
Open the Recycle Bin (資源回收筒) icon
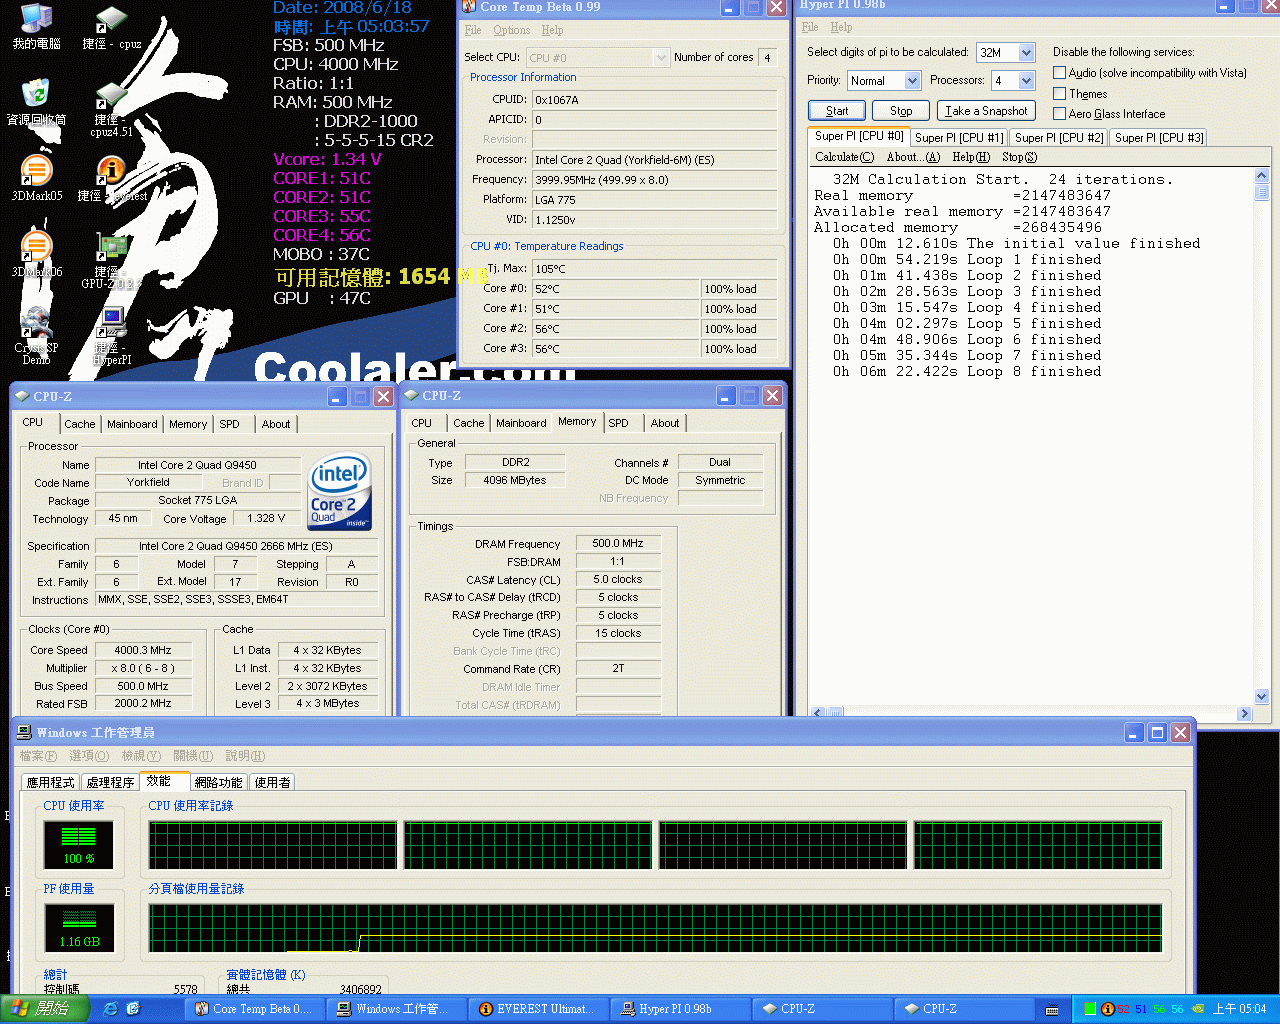(36, 95)
